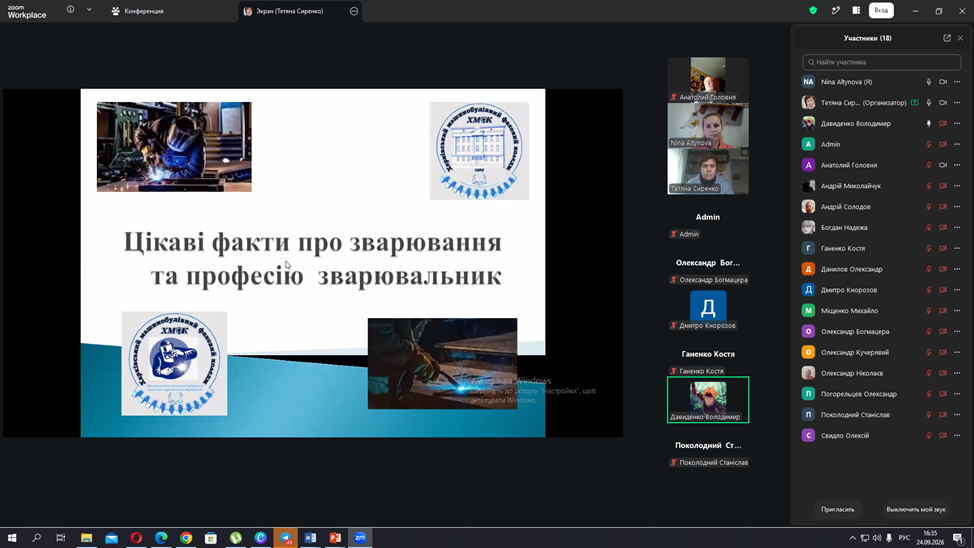Open more options for Admin in list
The width and height of the screenshot is (974, 548).
(957, 144)
